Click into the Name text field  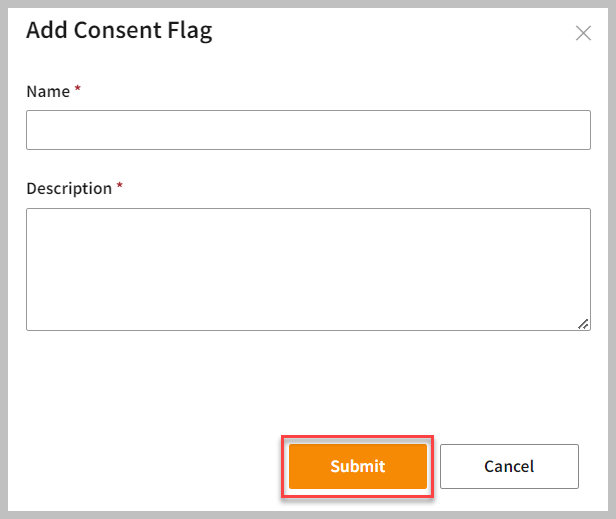click(308, 130)
